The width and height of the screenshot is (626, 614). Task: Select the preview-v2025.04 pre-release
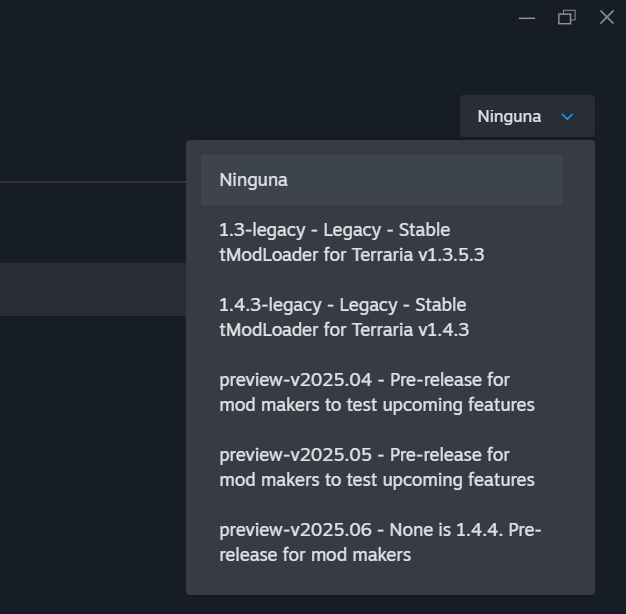pyautogui.click(x=364, y=380)
